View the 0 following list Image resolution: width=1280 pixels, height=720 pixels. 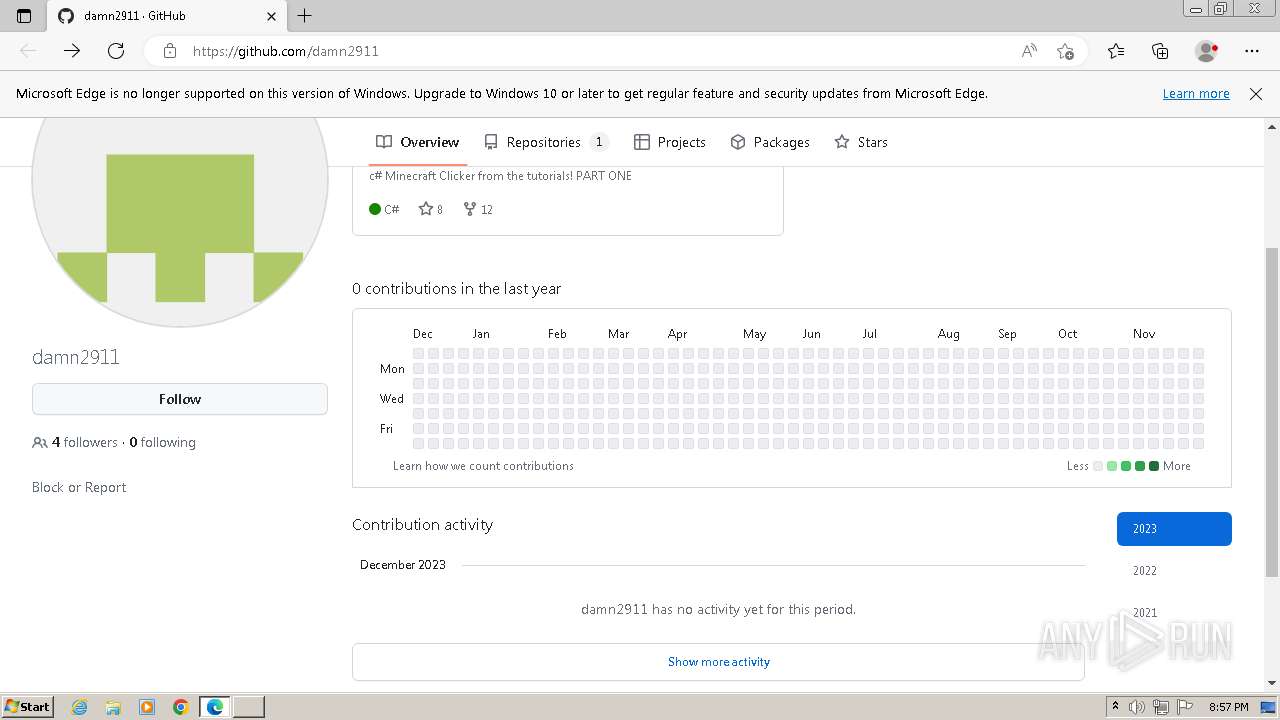162,442
